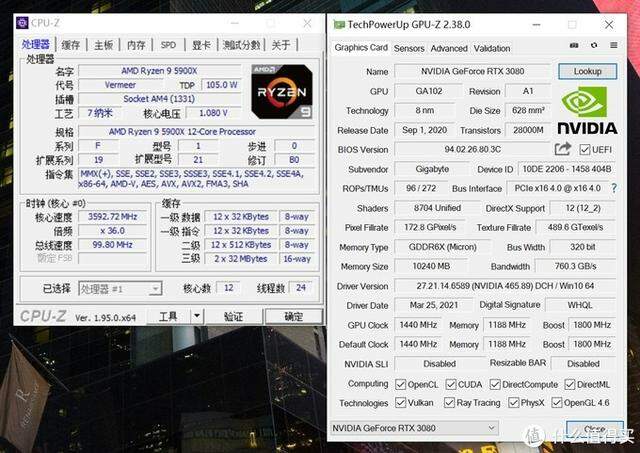This screenshot has width=640, height=453.
Task: Select the 处理器 tab in CPU-Z
Action: (36, 44)
